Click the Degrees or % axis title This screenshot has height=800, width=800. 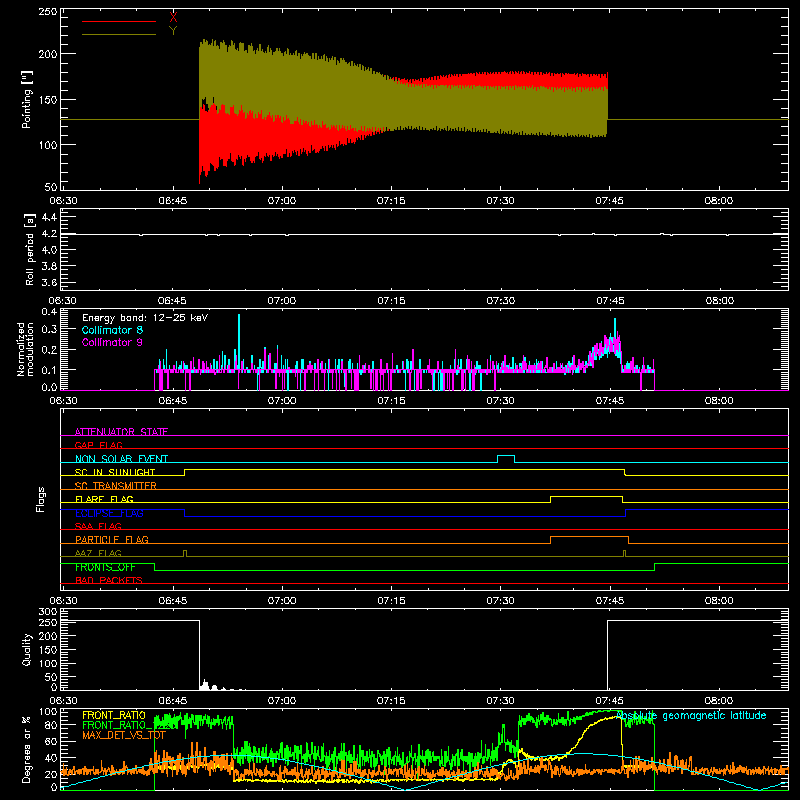click(27, 749)
